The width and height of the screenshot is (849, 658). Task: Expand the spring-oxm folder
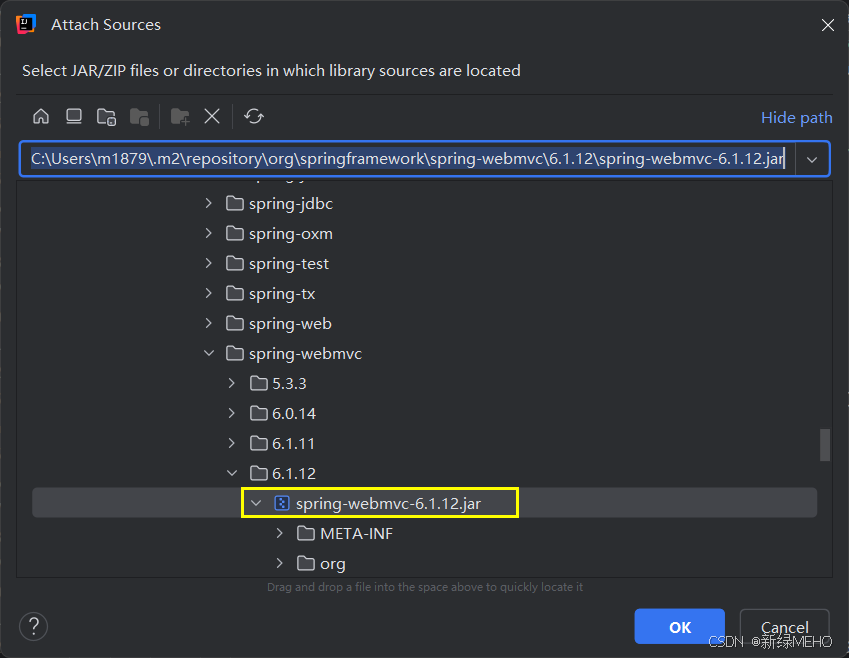209,233
